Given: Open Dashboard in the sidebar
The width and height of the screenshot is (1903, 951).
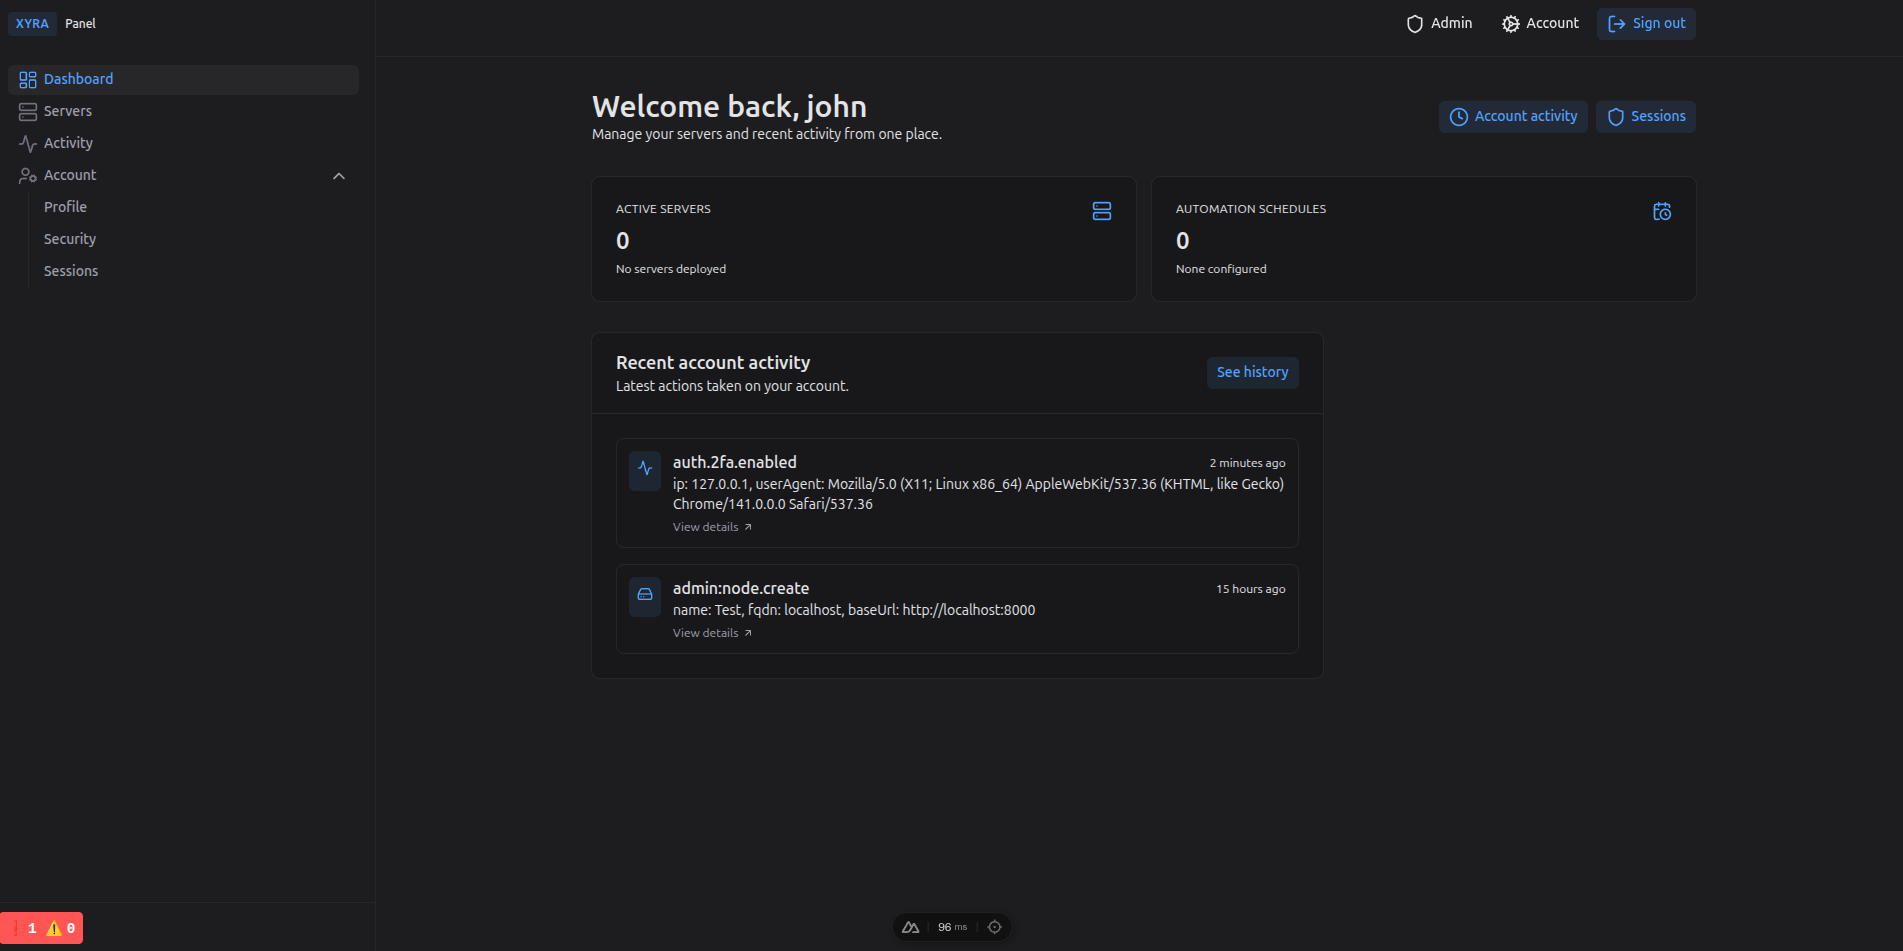Looking at the screenshot, I should pyautogui.click(x=78, y=79).
